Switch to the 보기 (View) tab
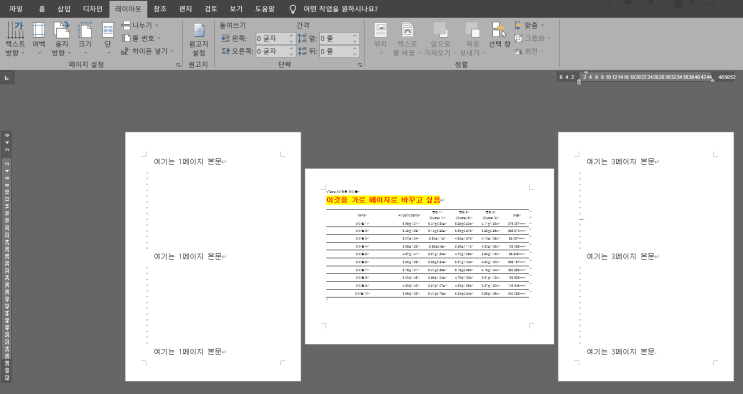The height and width of the screenshot is (394, 743). [x=236, y=9]
